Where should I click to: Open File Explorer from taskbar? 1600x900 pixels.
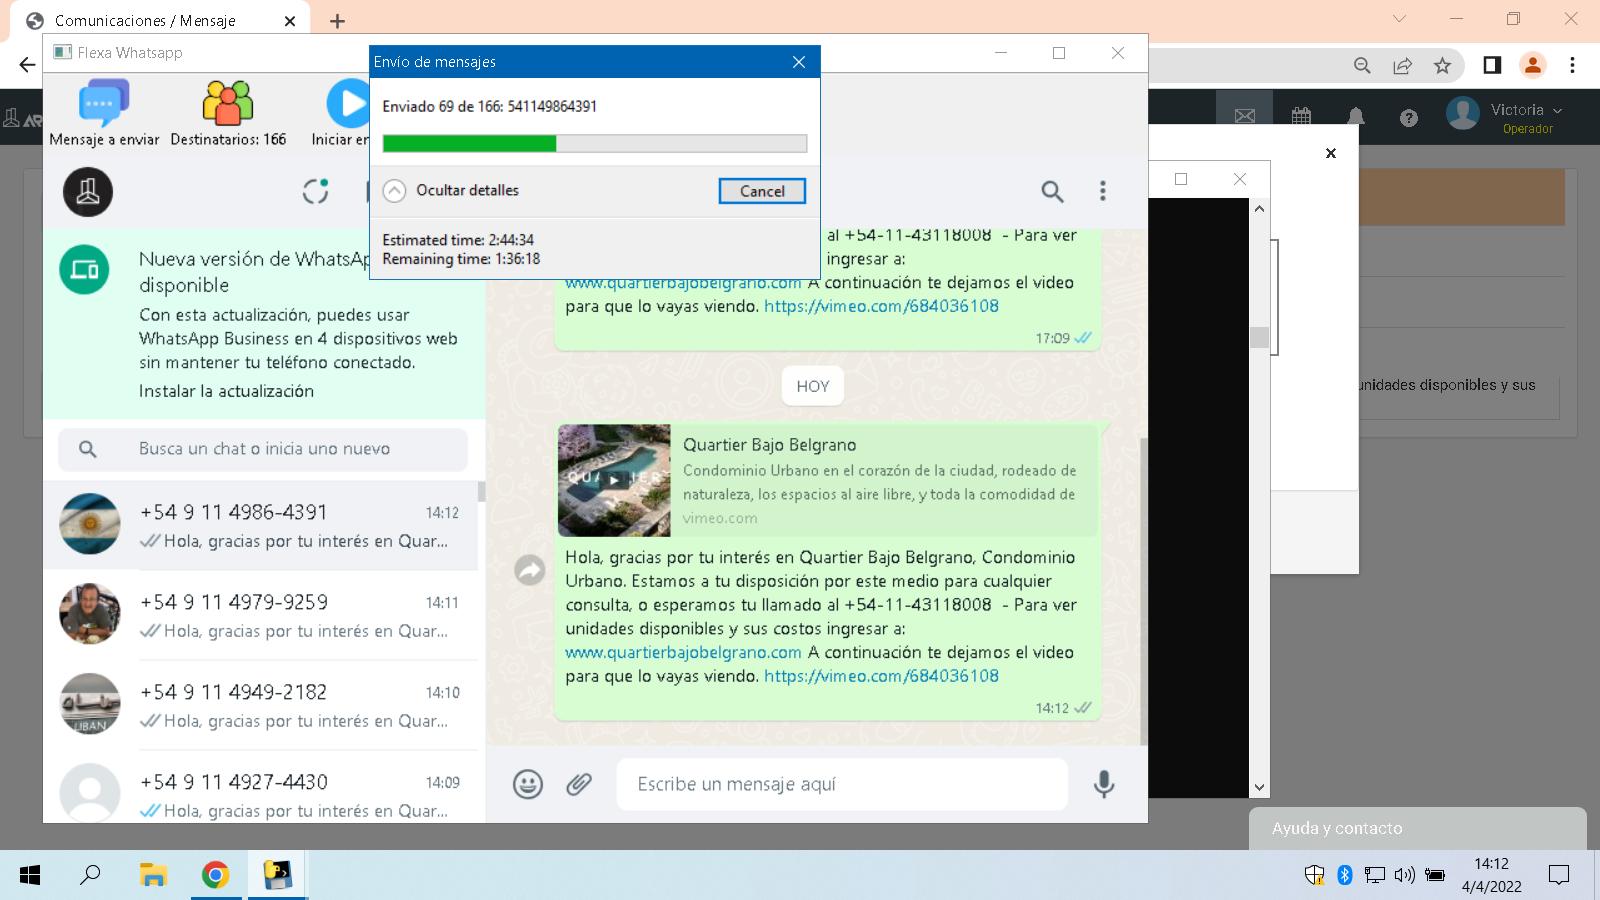153,875
